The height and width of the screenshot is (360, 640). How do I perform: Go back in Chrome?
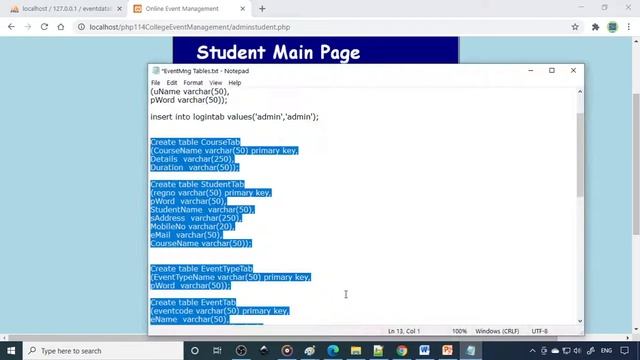tap(11, 27)
